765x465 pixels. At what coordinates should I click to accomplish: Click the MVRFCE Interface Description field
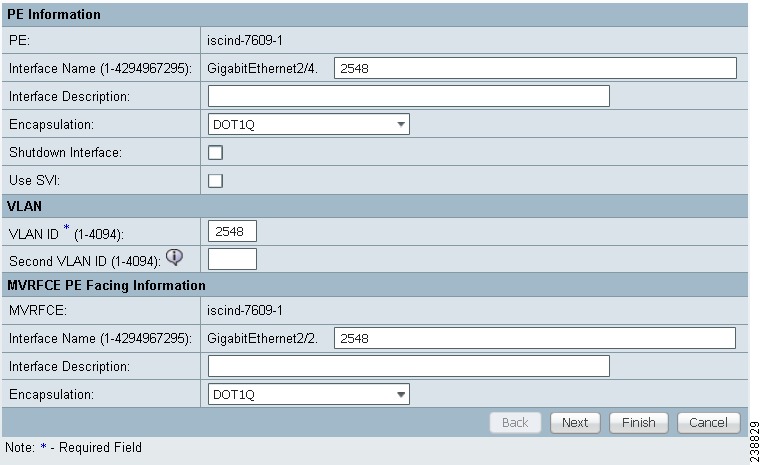(x=409, y=366)
